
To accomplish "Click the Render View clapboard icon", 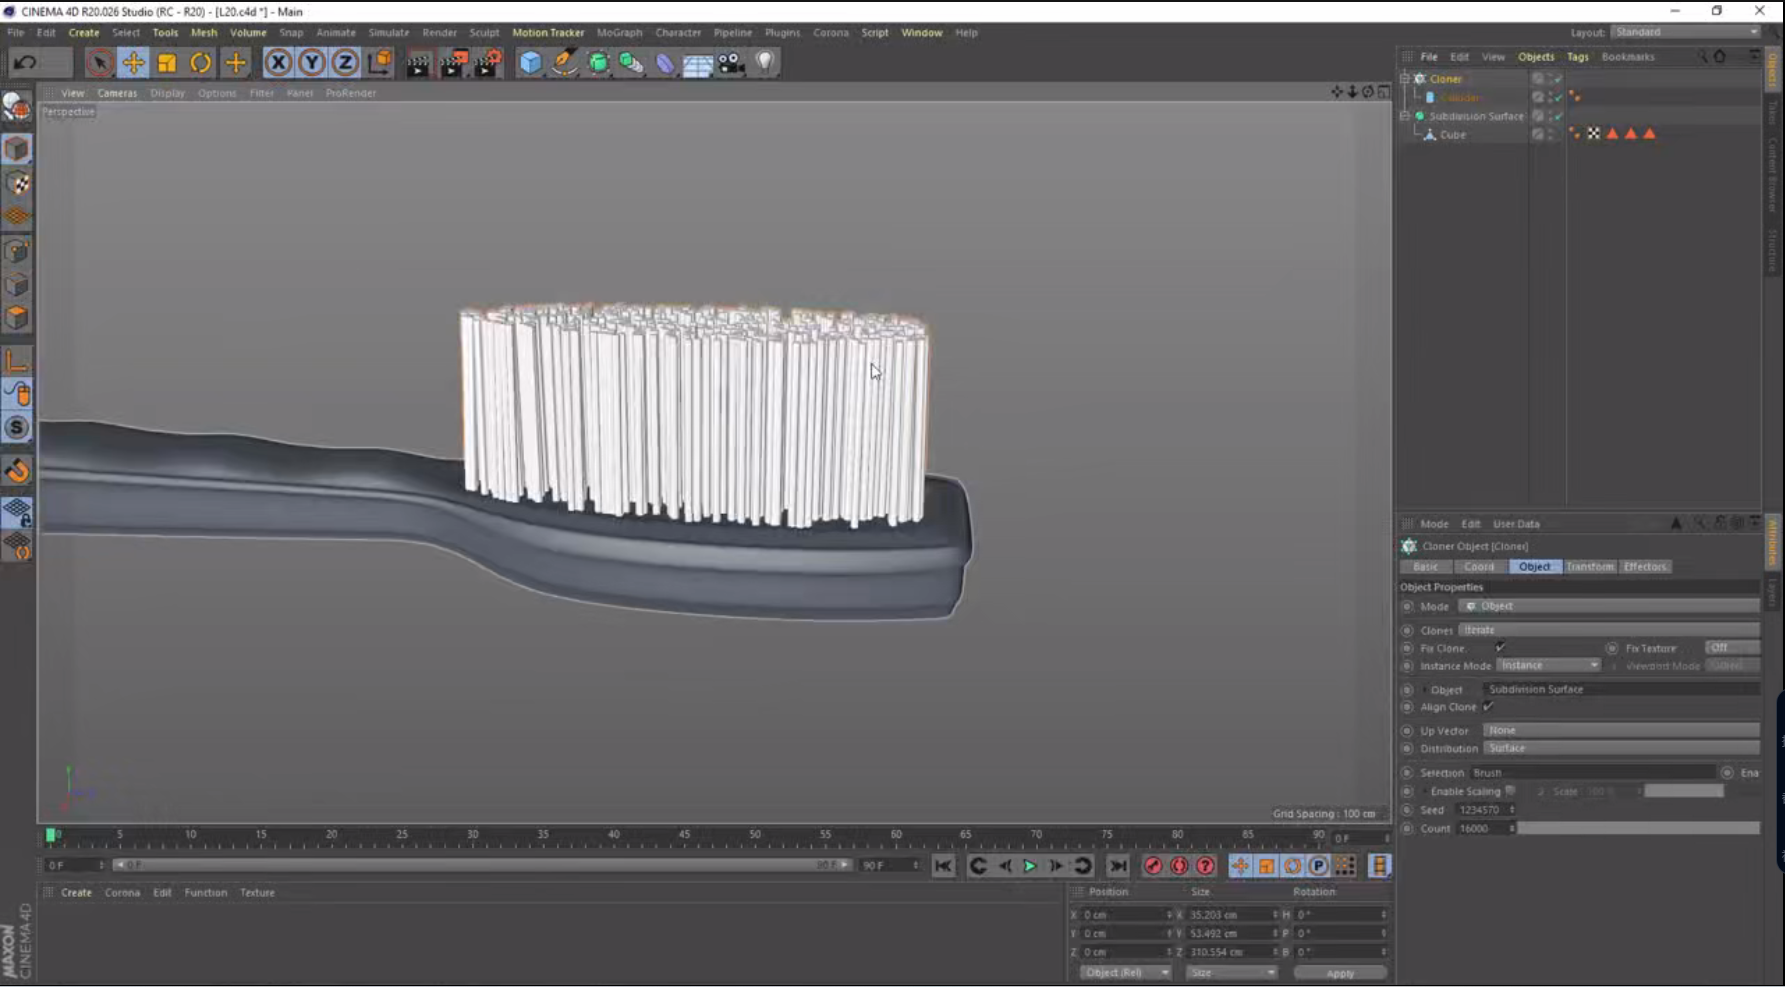I will pyautogui.click(x=417, y=62).
